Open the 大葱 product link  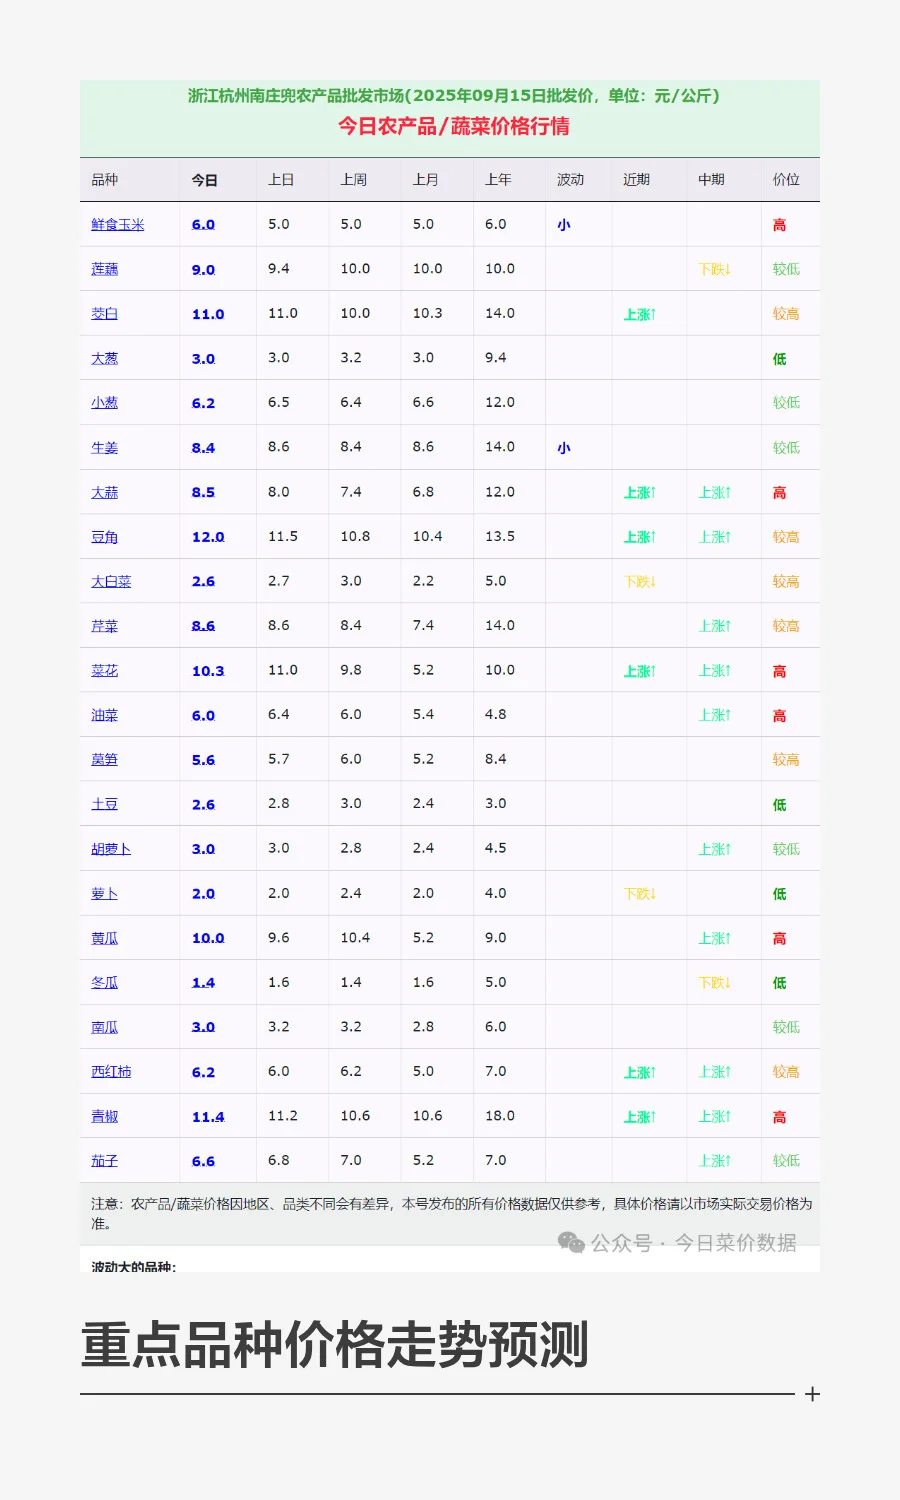pos(105,358)
